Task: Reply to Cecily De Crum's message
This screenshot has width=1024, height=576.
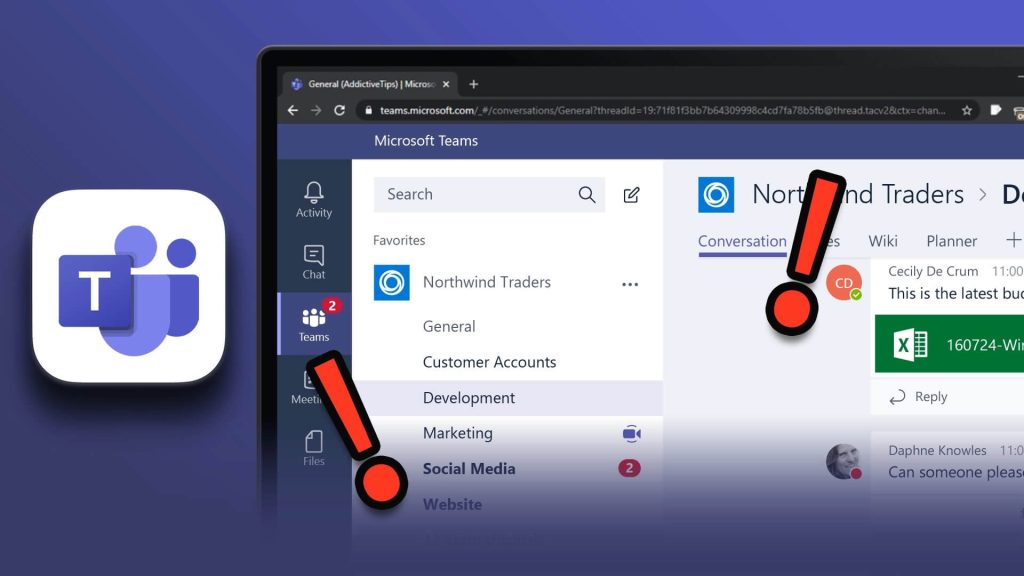Action: coord(919,397)
